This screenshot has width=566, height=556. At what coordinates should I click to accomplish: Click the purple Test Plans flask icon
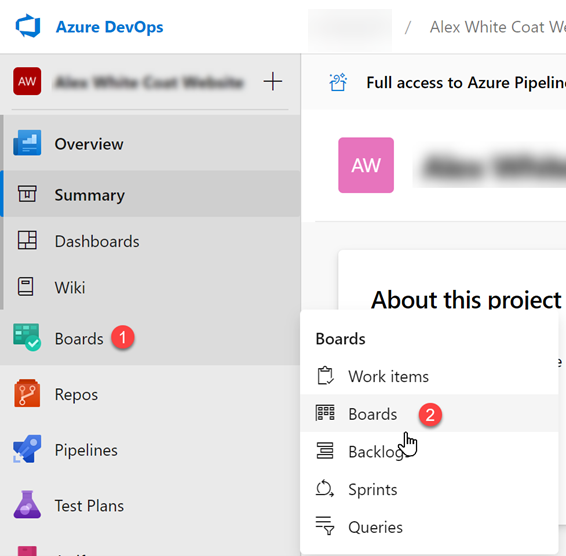pyautogui.click(x=27, y=505)
